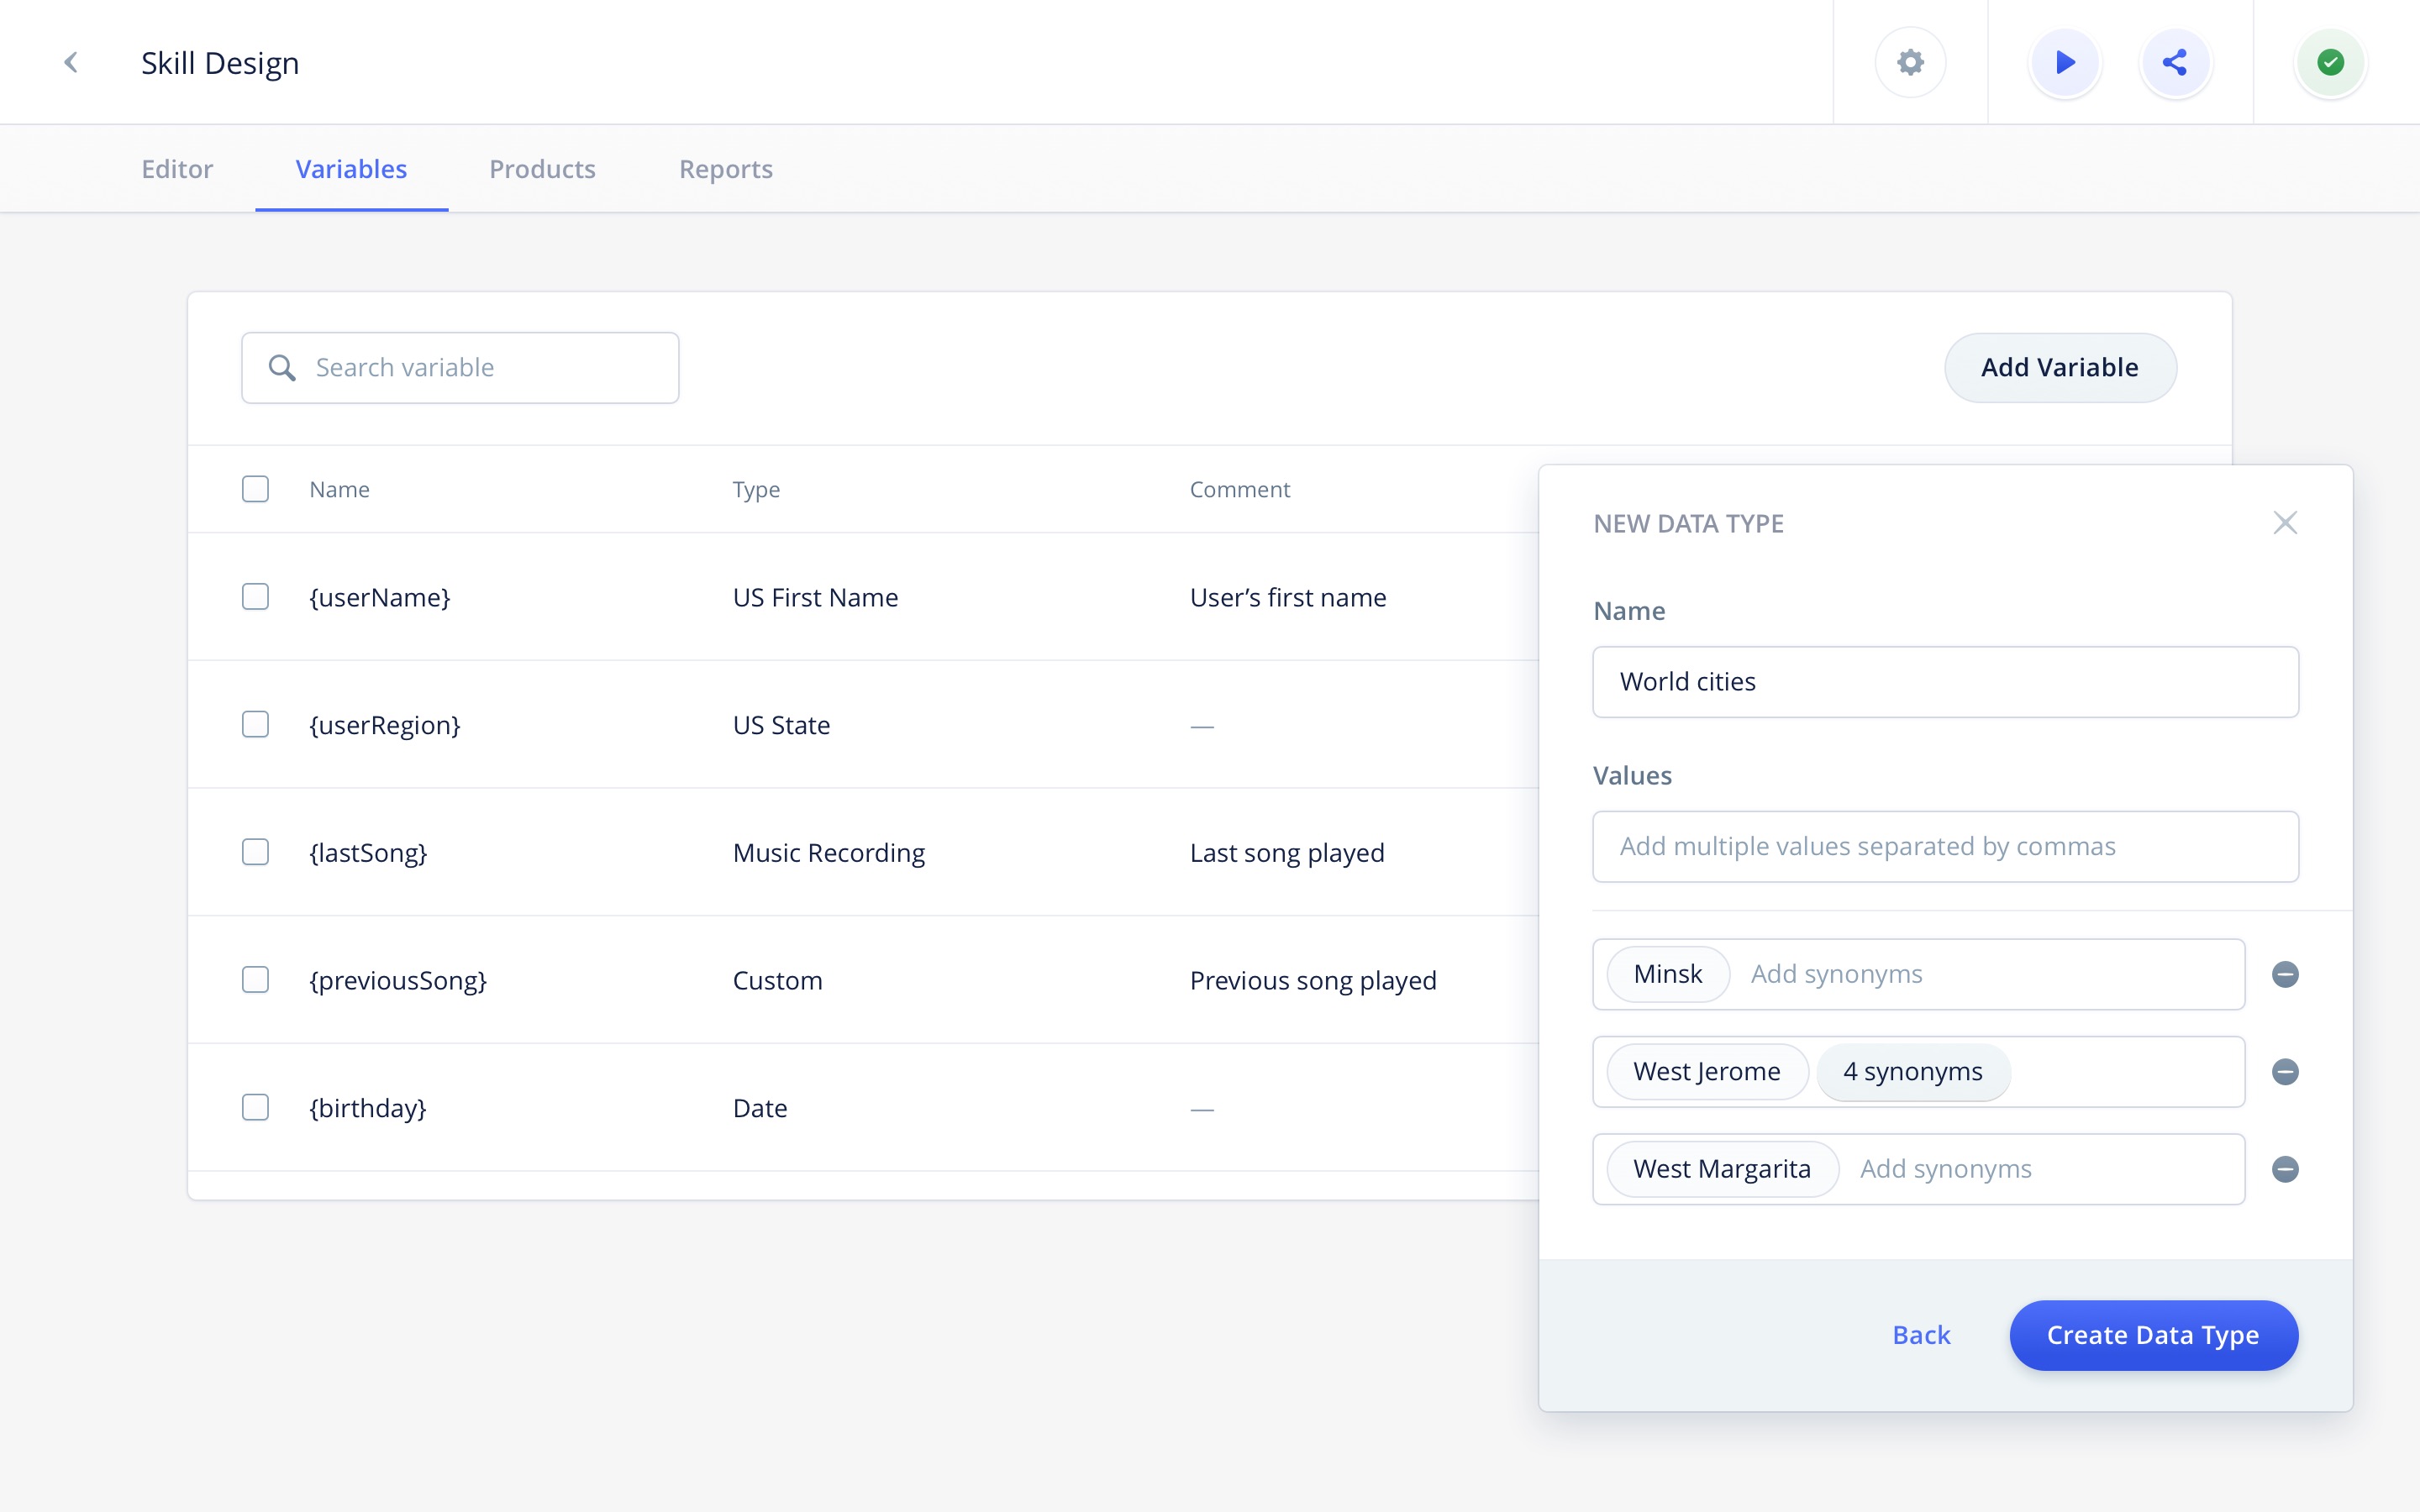Check the select-all checkbox in table header
This screenshot has width=2420, height=1512.
click(255, 489)
